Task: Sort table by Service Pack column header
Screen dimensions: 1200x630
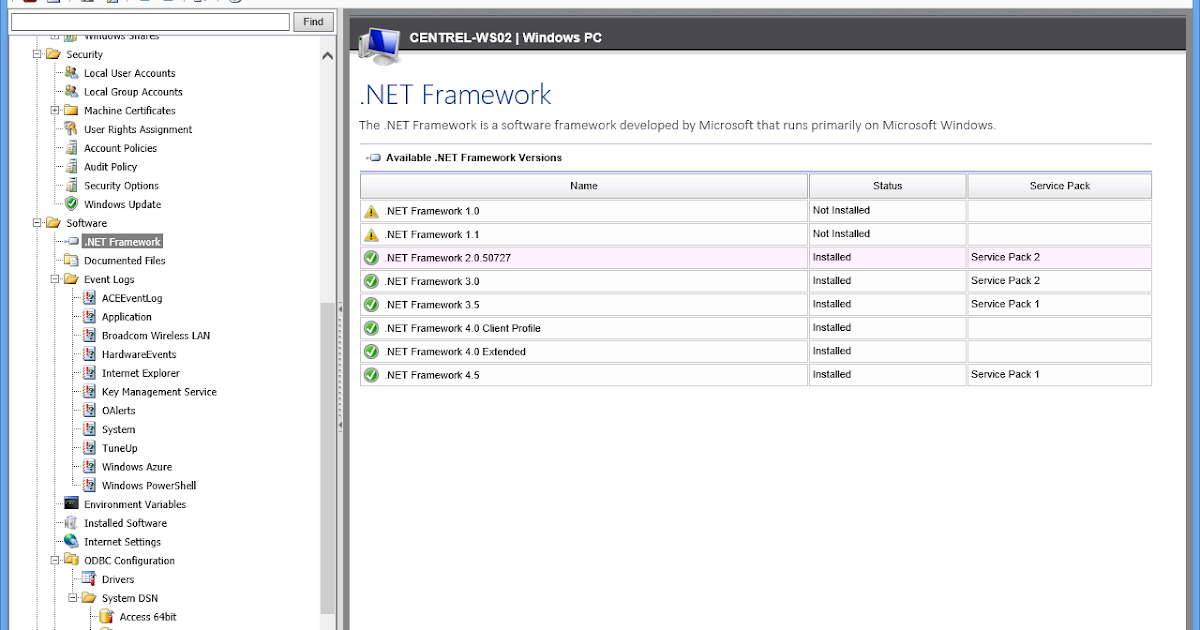Action: click(1060, 186)
